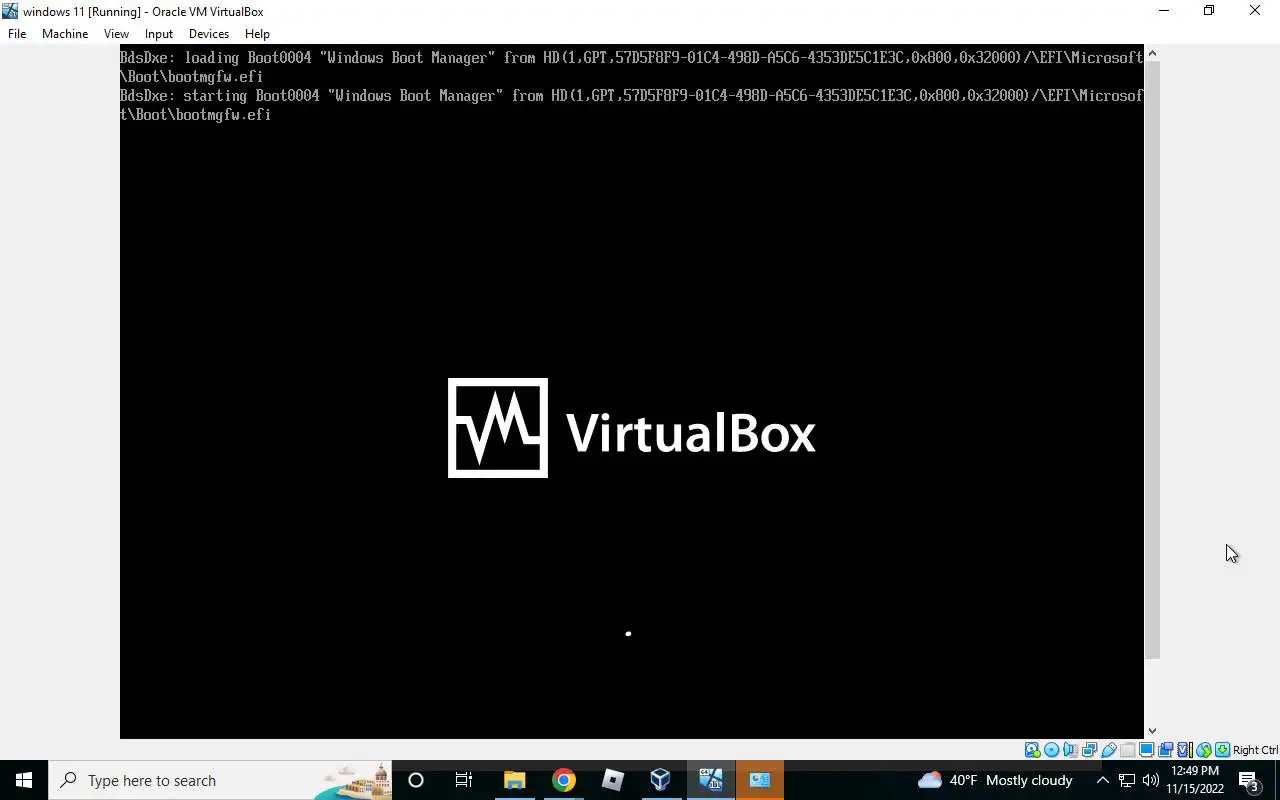Click the VirtualBox window title icon

pos(10,11)
